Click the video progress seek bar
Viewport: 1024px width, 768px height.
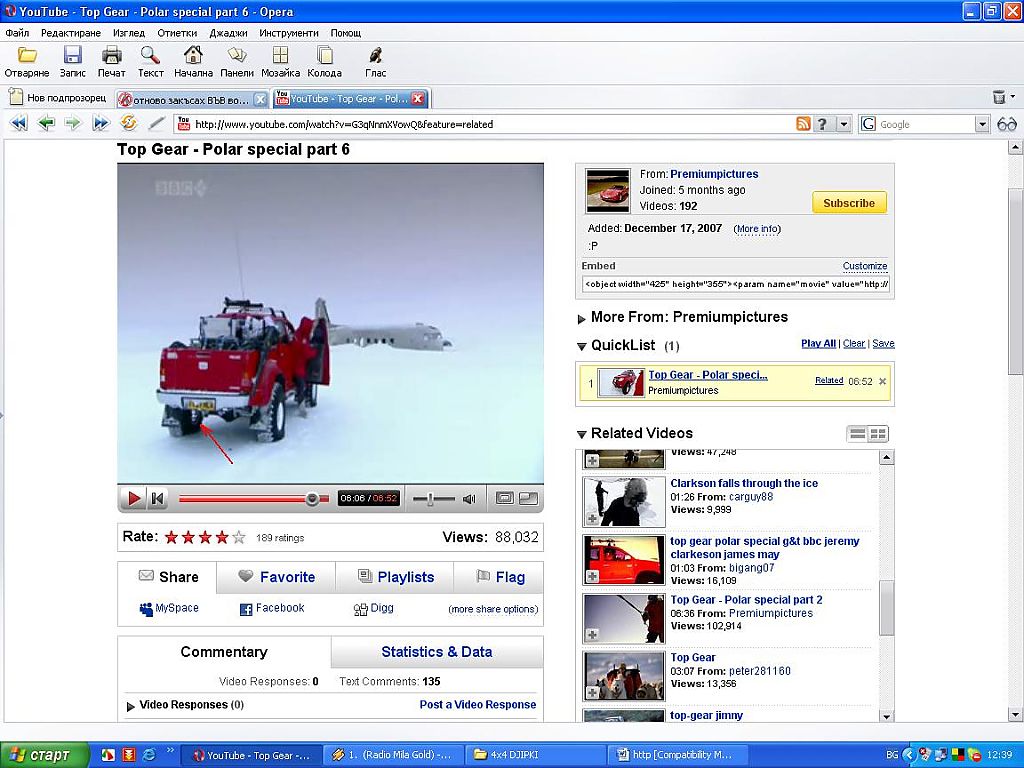[x=253, y=499]
